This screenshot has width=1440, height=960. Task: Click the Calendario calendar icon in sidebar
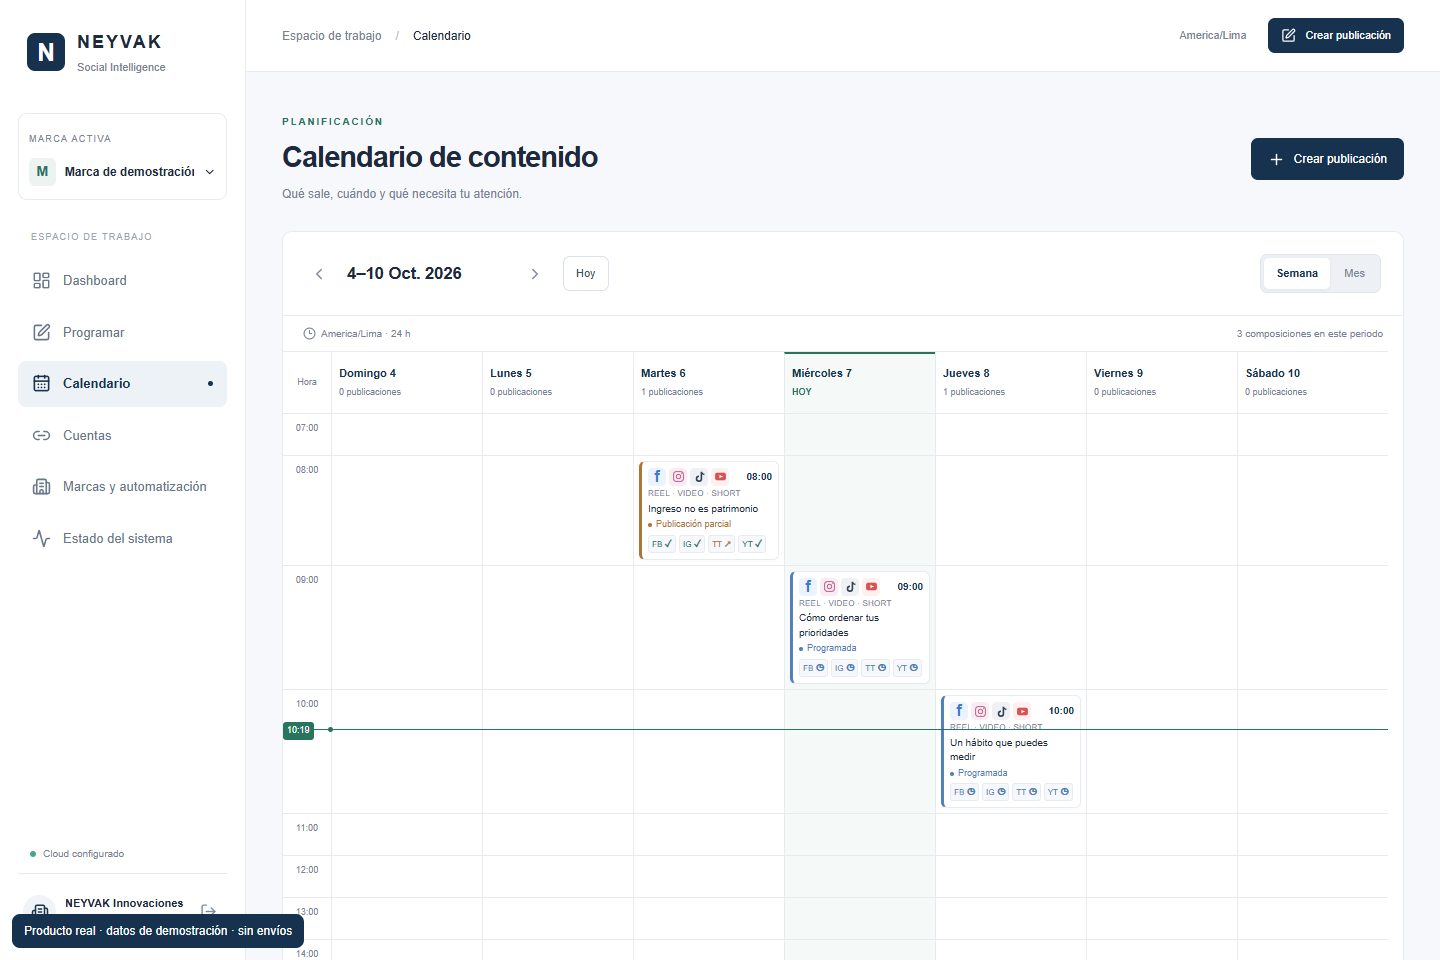41,383
